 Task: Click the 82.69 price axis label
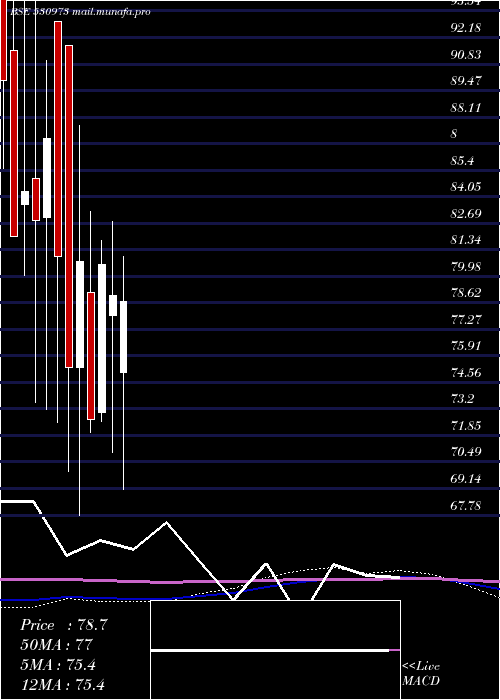(x=466, y=214)
